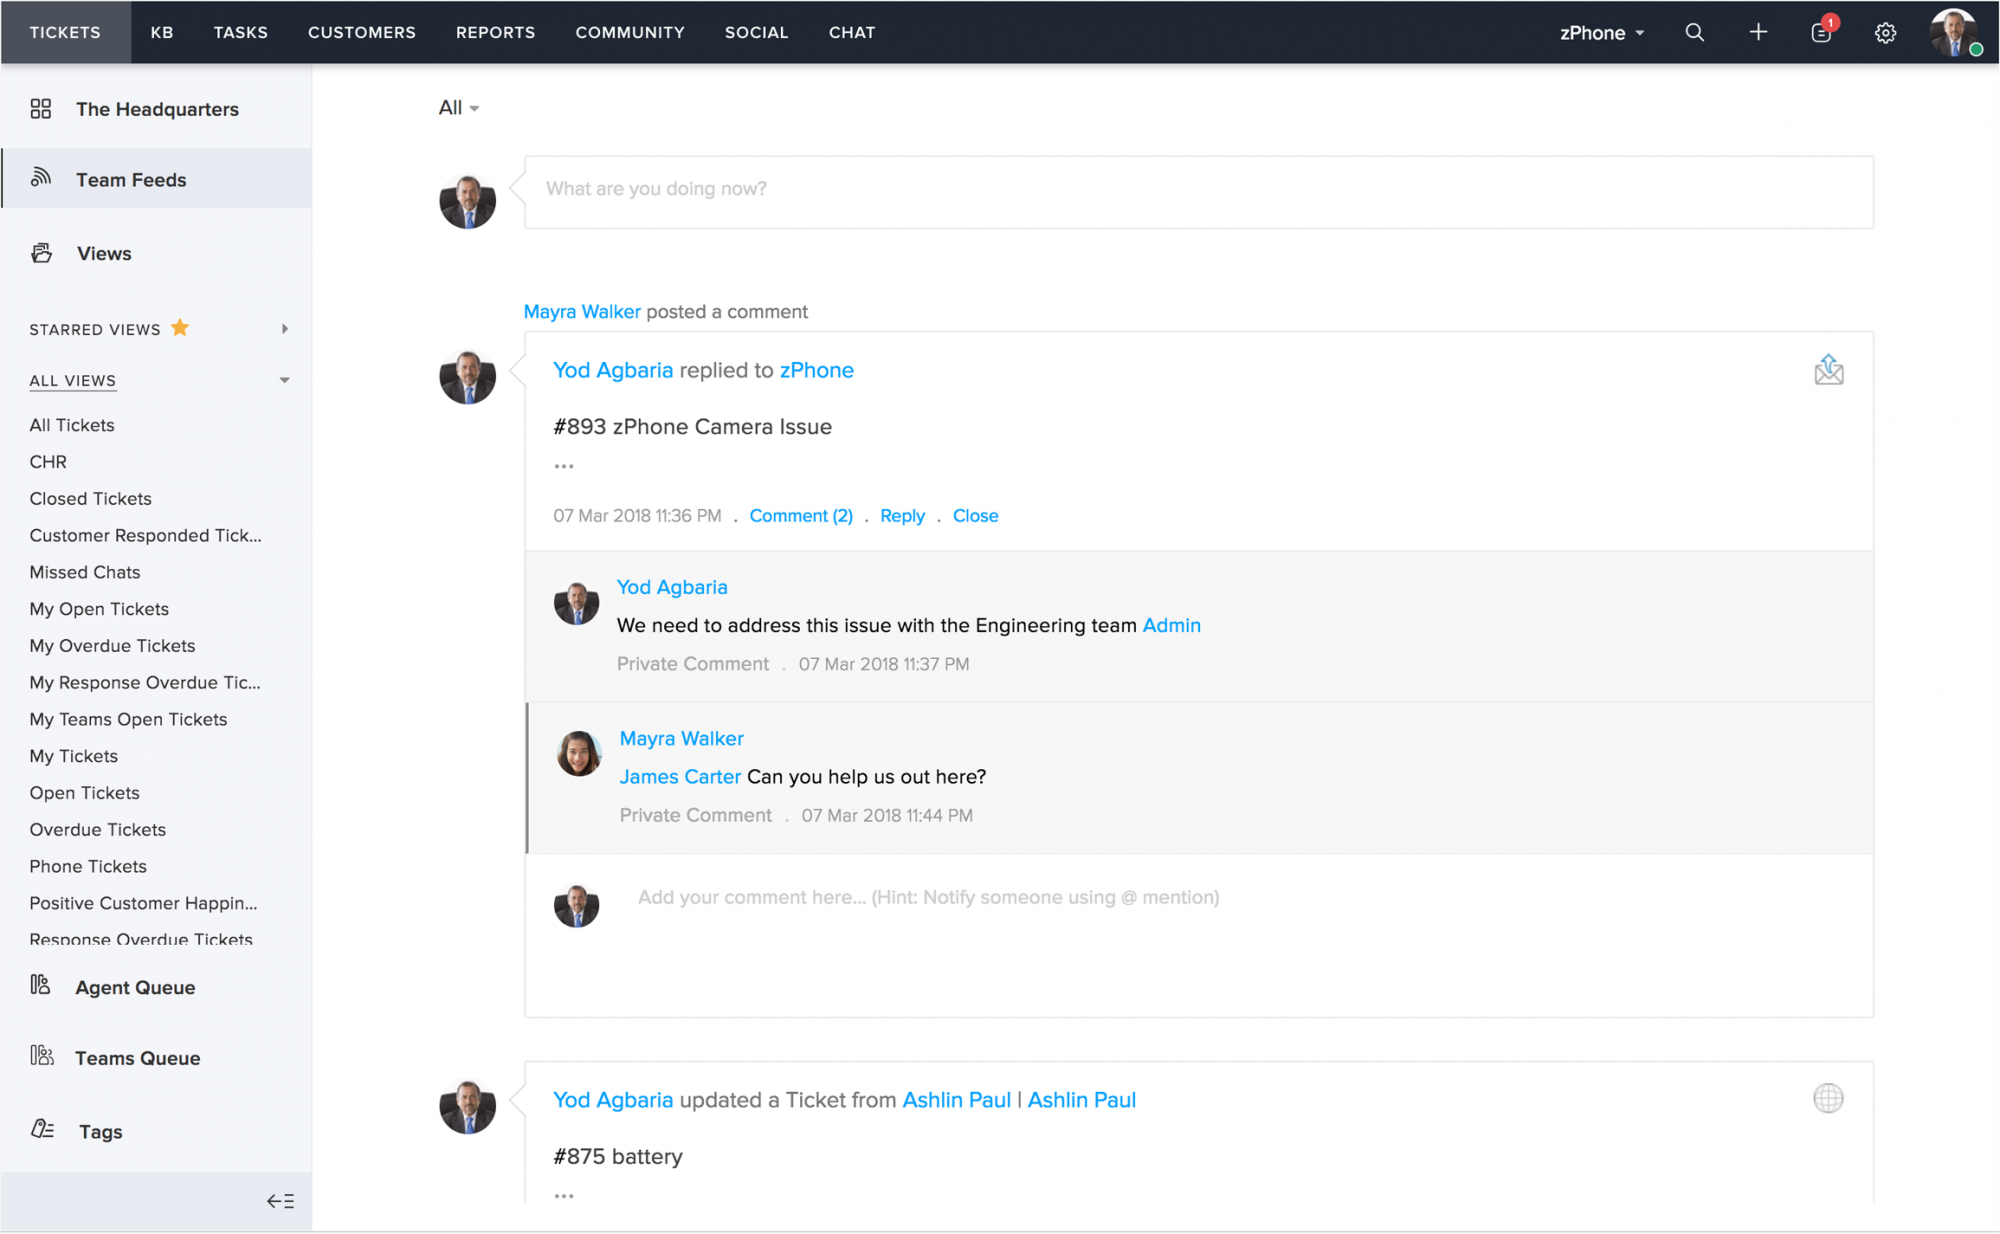Open the REPORTS menu item
Image resolution: width=2000 pixels, height=1234 pixels.
coord(496,31)
